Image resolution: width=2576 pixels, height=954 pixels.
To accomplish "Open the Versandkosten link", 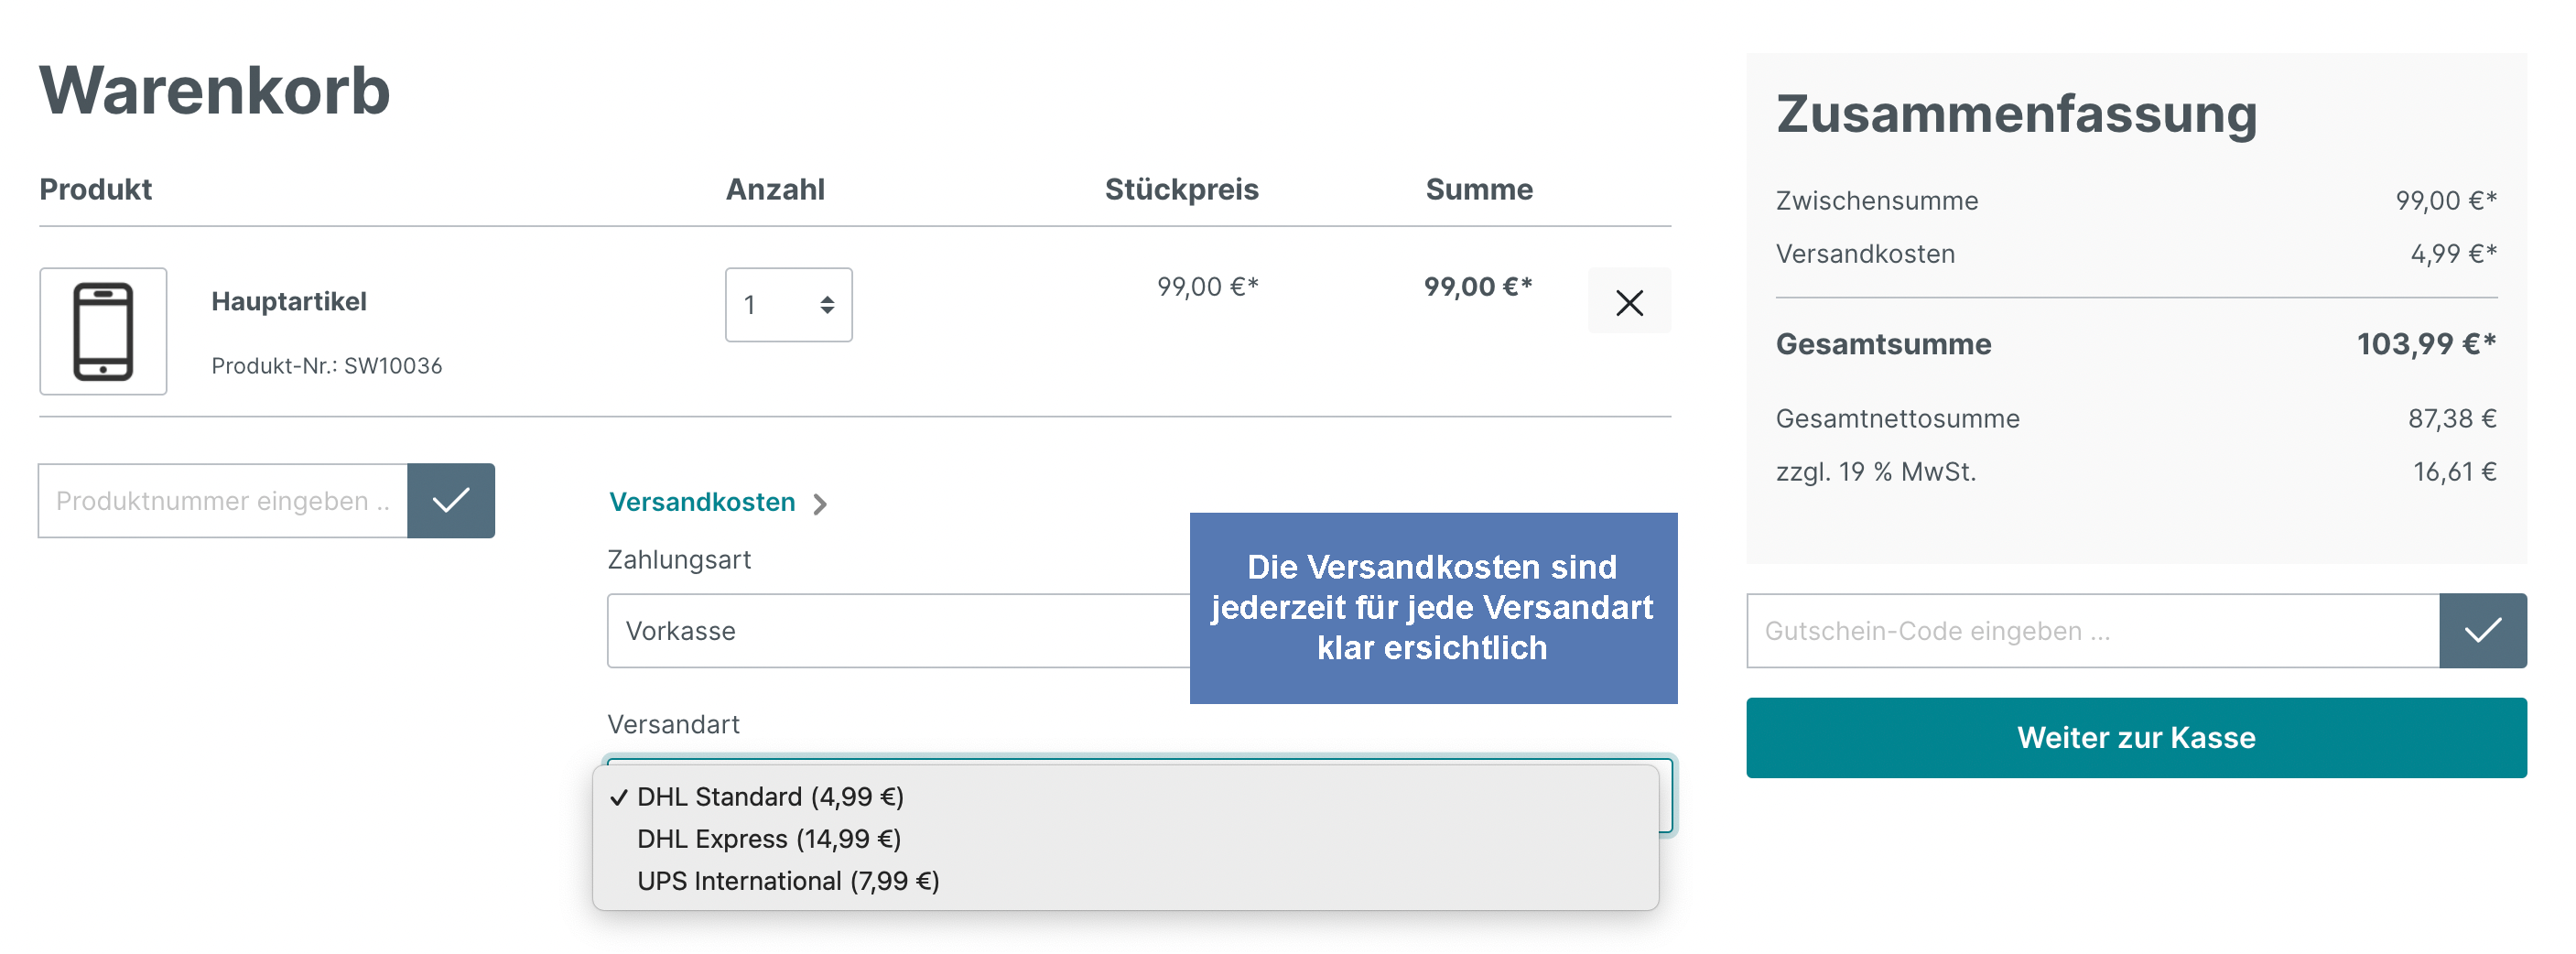I will pyautogui.click(x=702, y=502).
